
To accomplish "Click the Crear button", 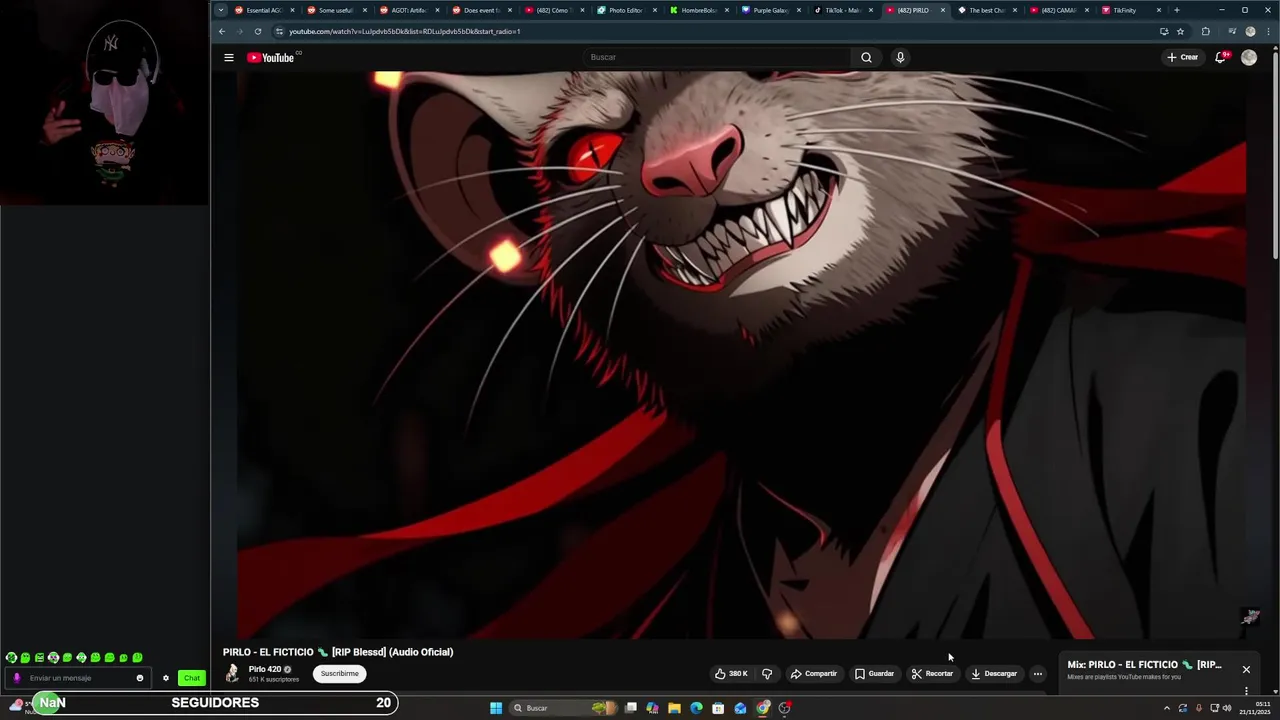I will click(x=1182, y=57).
